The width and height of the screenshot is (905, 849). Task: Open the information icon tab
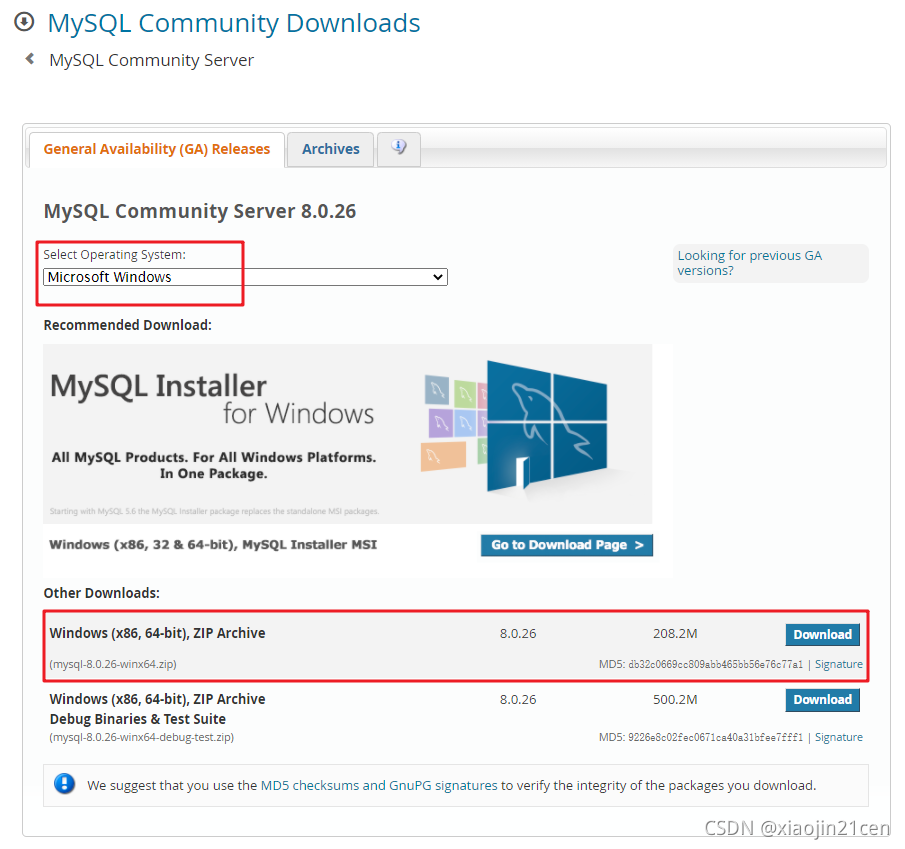[399, 148]
